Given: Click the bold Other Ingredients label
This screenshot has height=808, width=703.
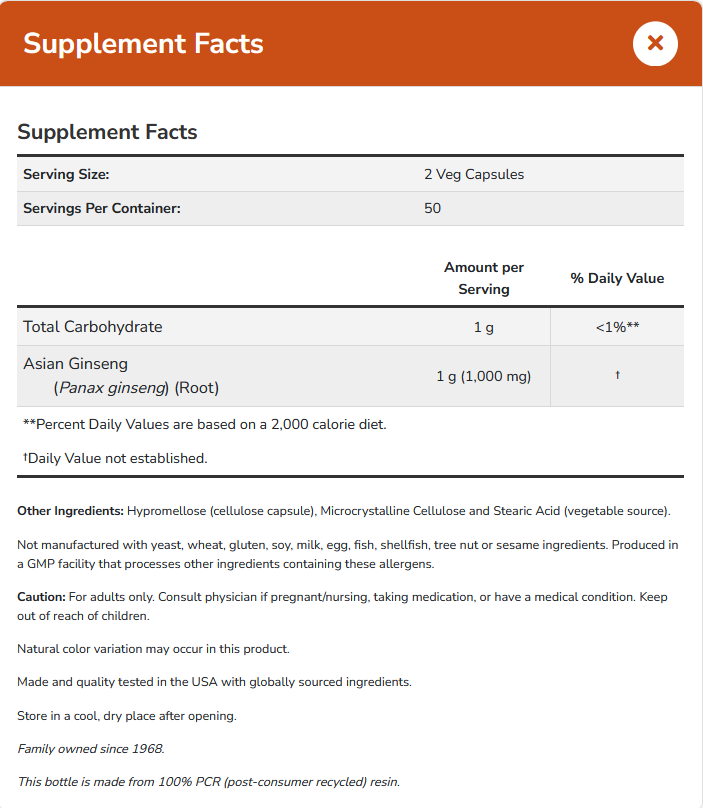Looking at the screenshot, I should pos(70,511).
